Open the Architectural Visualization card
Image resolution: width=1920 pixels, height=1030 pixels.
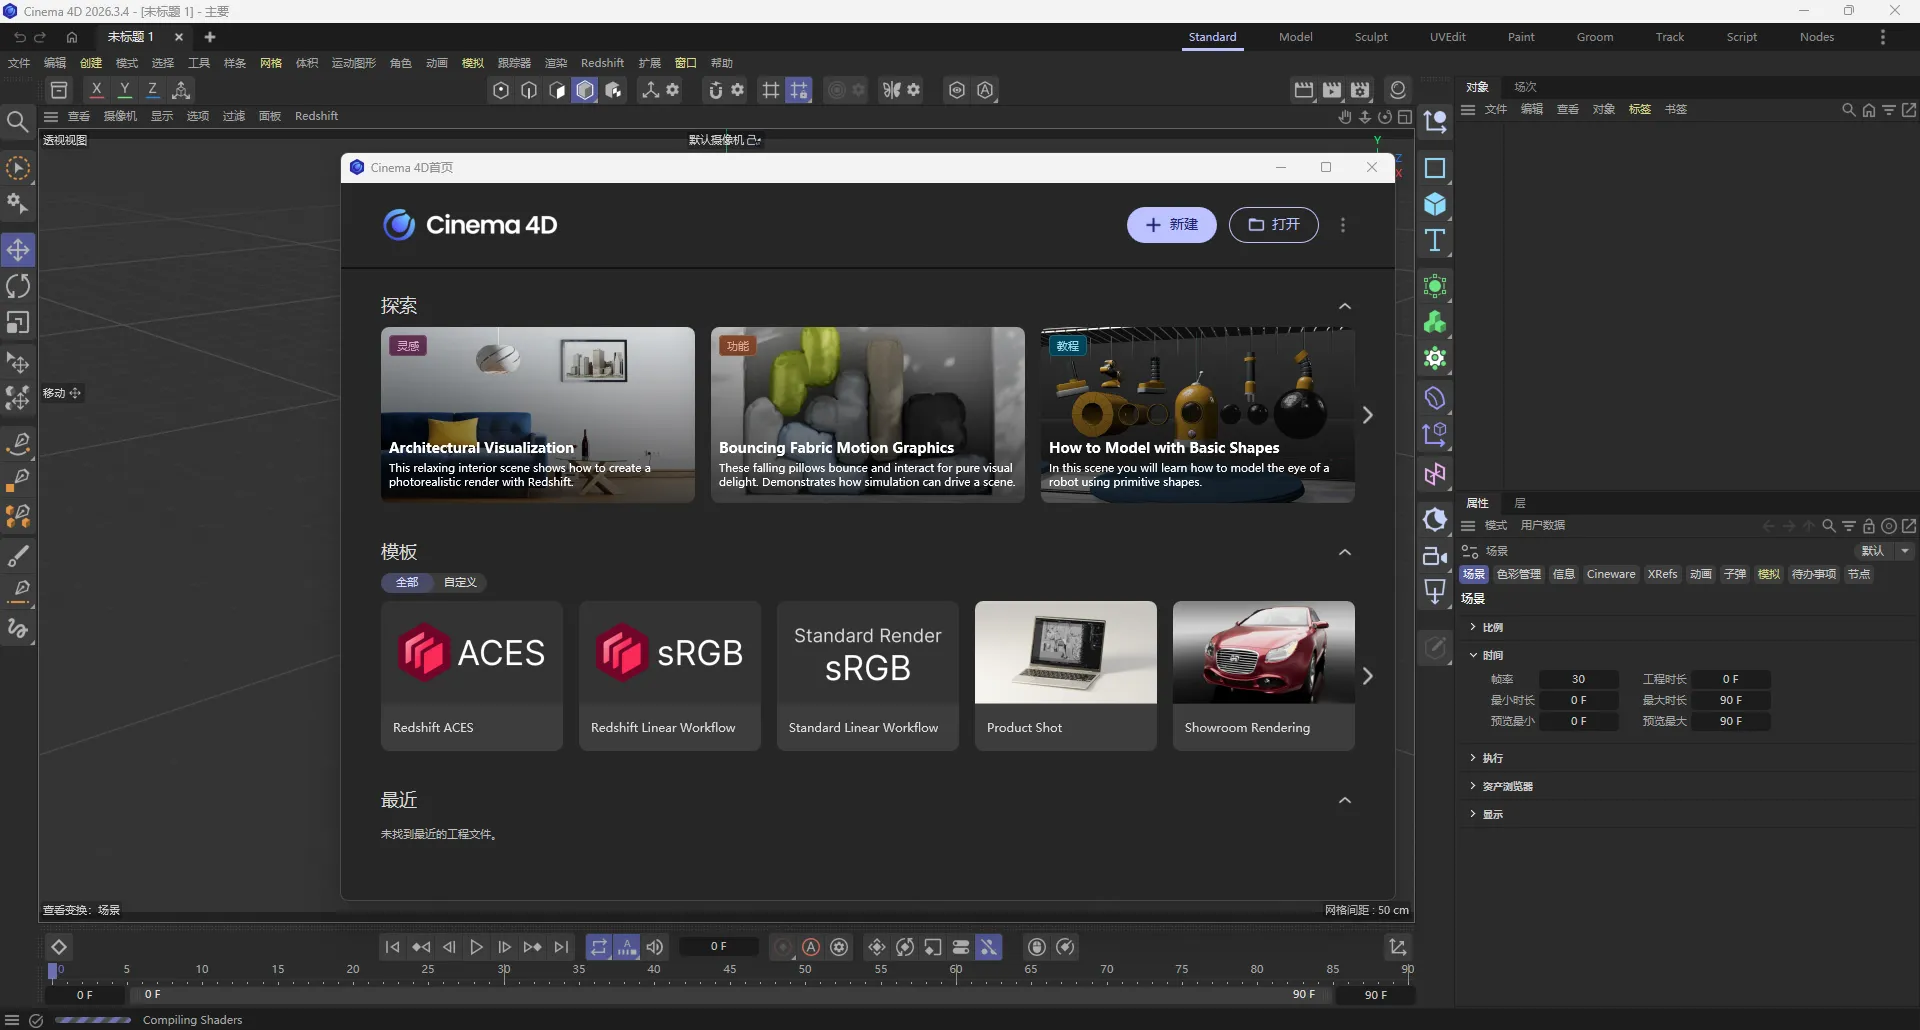tap(538, 415)
